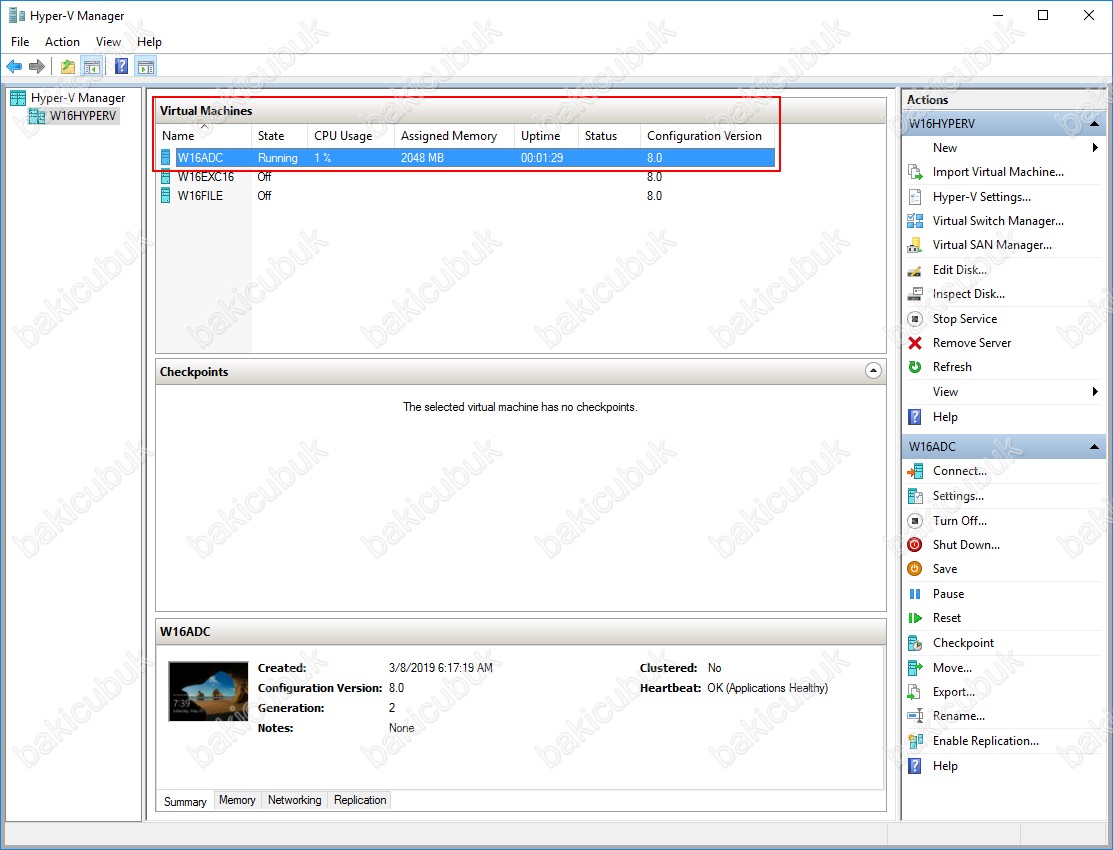Expand the New submenu arrow

tap(1095, 148)
